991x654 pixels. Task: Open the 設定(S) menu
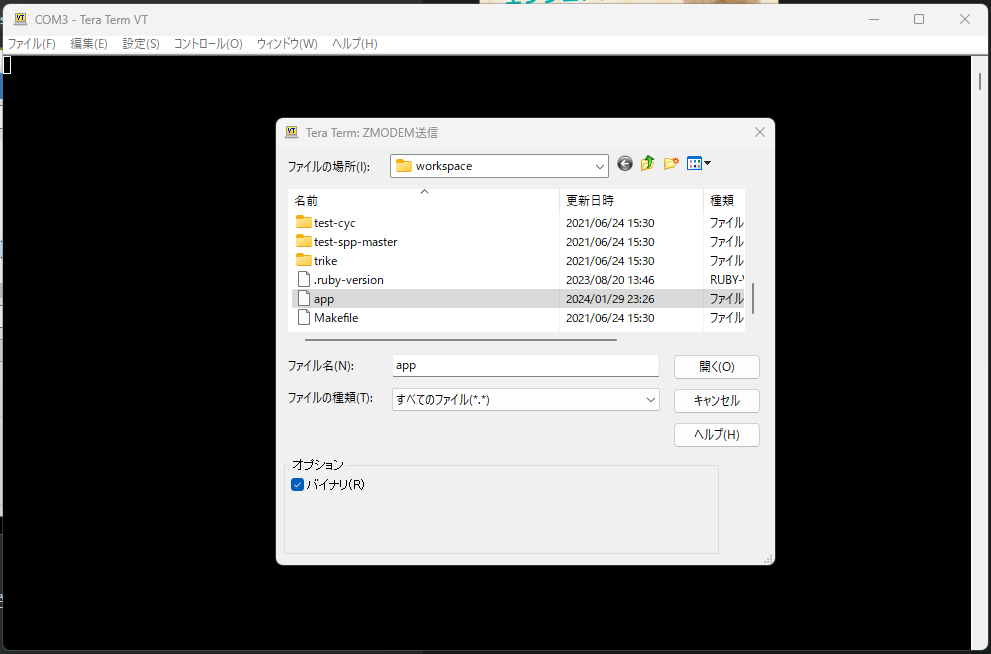point(141,43)
